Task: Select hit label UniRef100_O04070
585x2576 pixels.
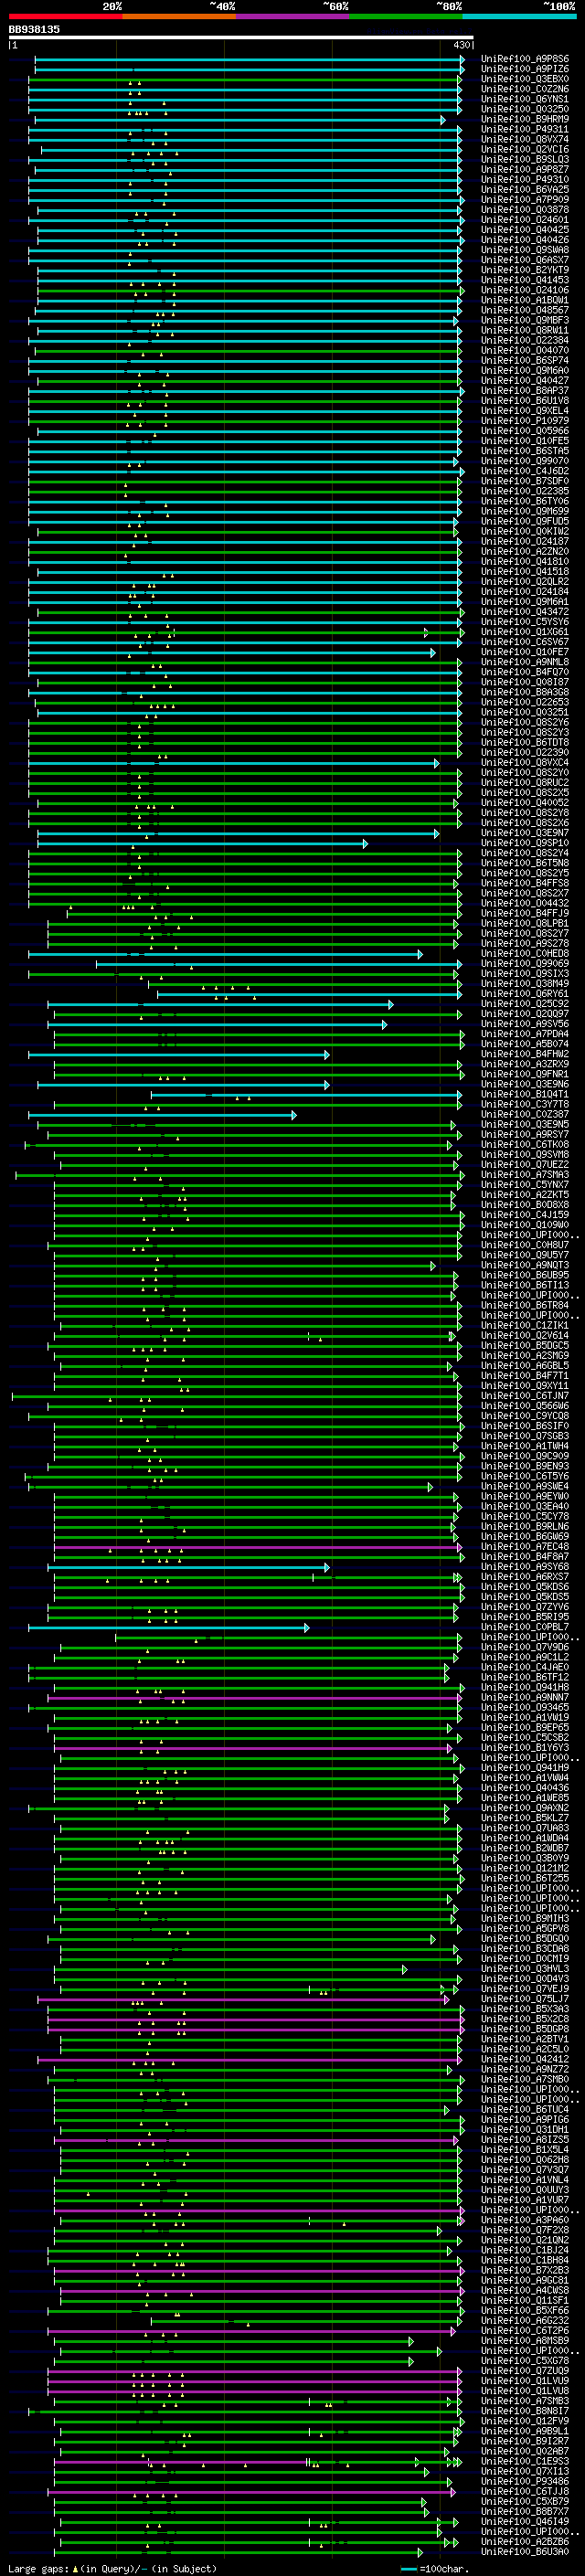Action: coord(525,351)
